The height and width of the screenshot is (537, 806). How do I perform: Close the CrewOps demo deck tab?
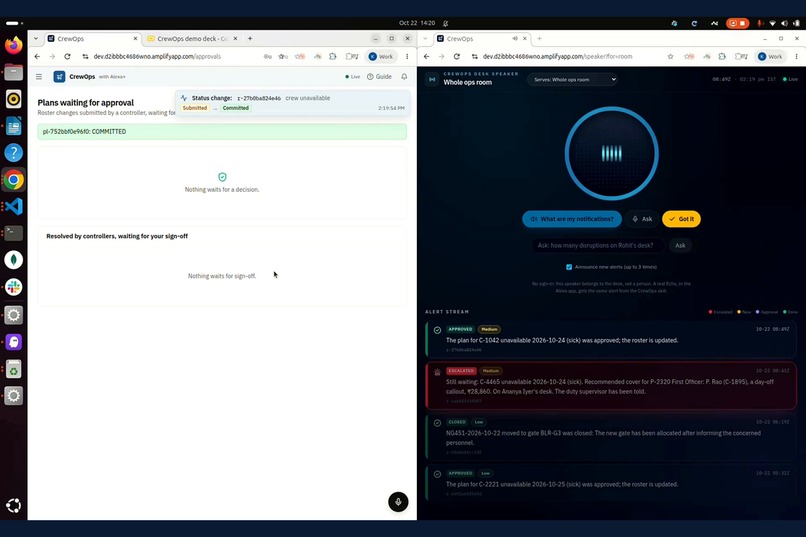235,39
